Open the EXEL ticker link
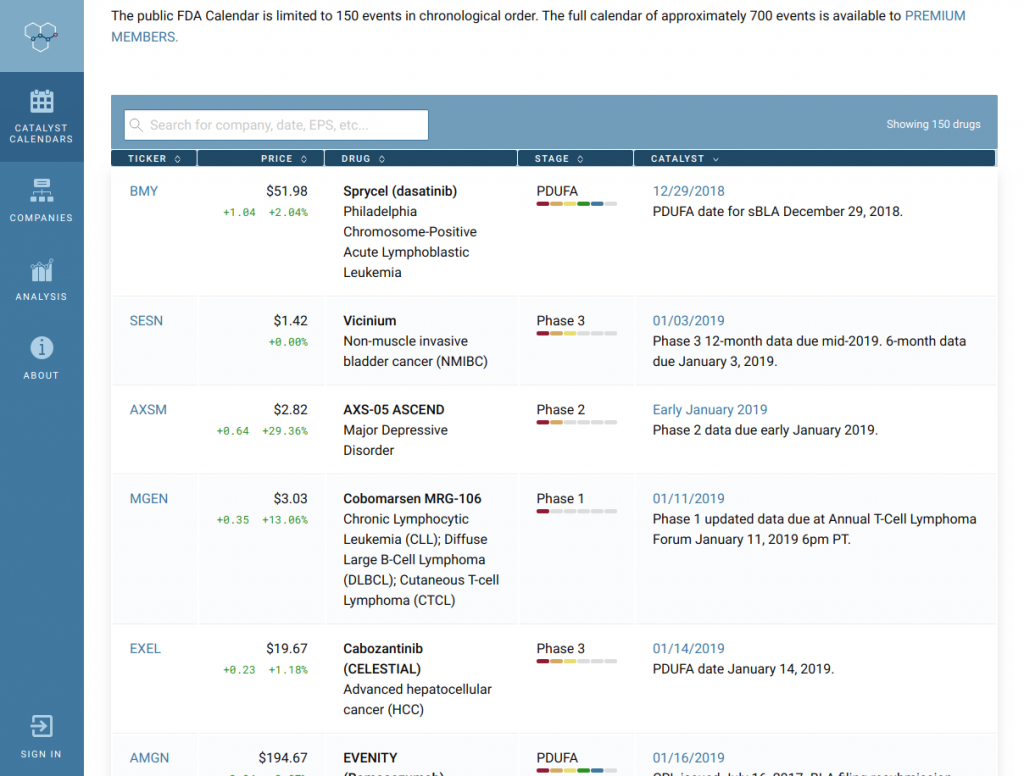The image size is (1024, 776). [145, 649]
